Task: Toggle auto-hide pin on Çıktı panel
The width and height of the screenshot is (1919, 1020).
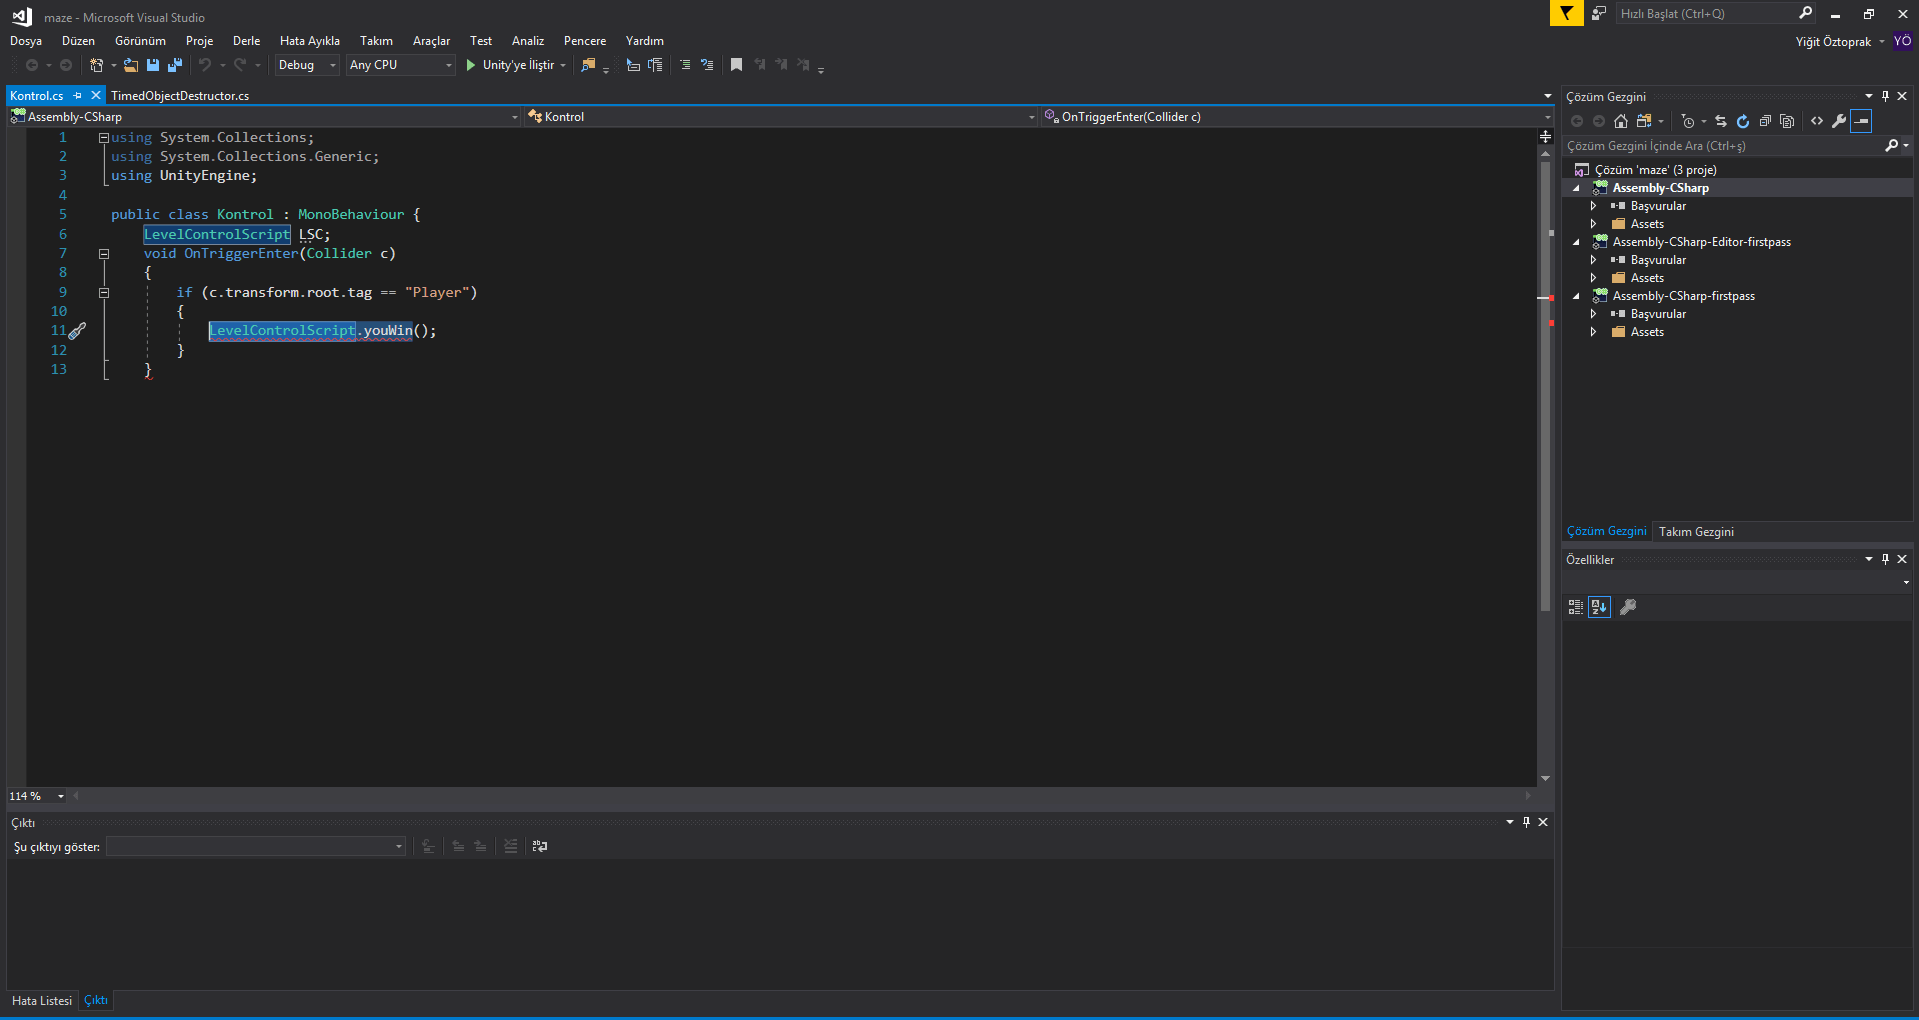Action: 1526,822
